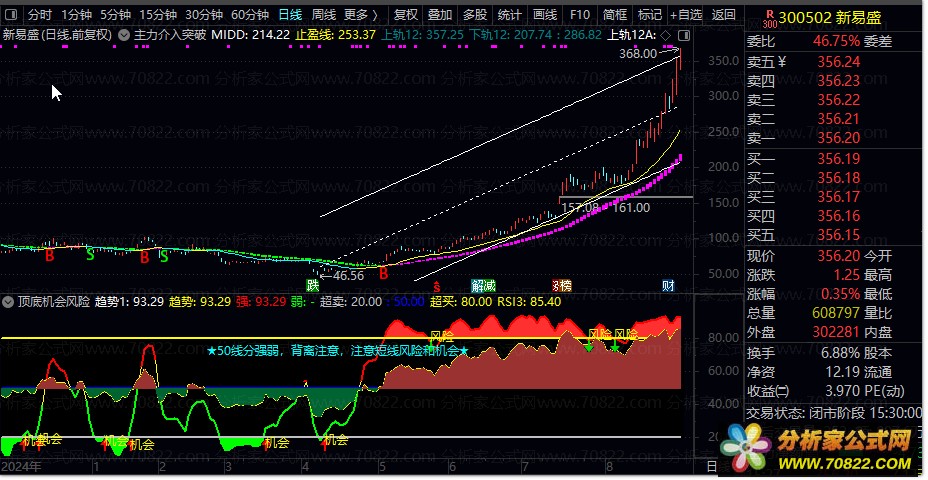Click the 标记 mark button
This screenshot has width=928, height=480.
[650, 15]
